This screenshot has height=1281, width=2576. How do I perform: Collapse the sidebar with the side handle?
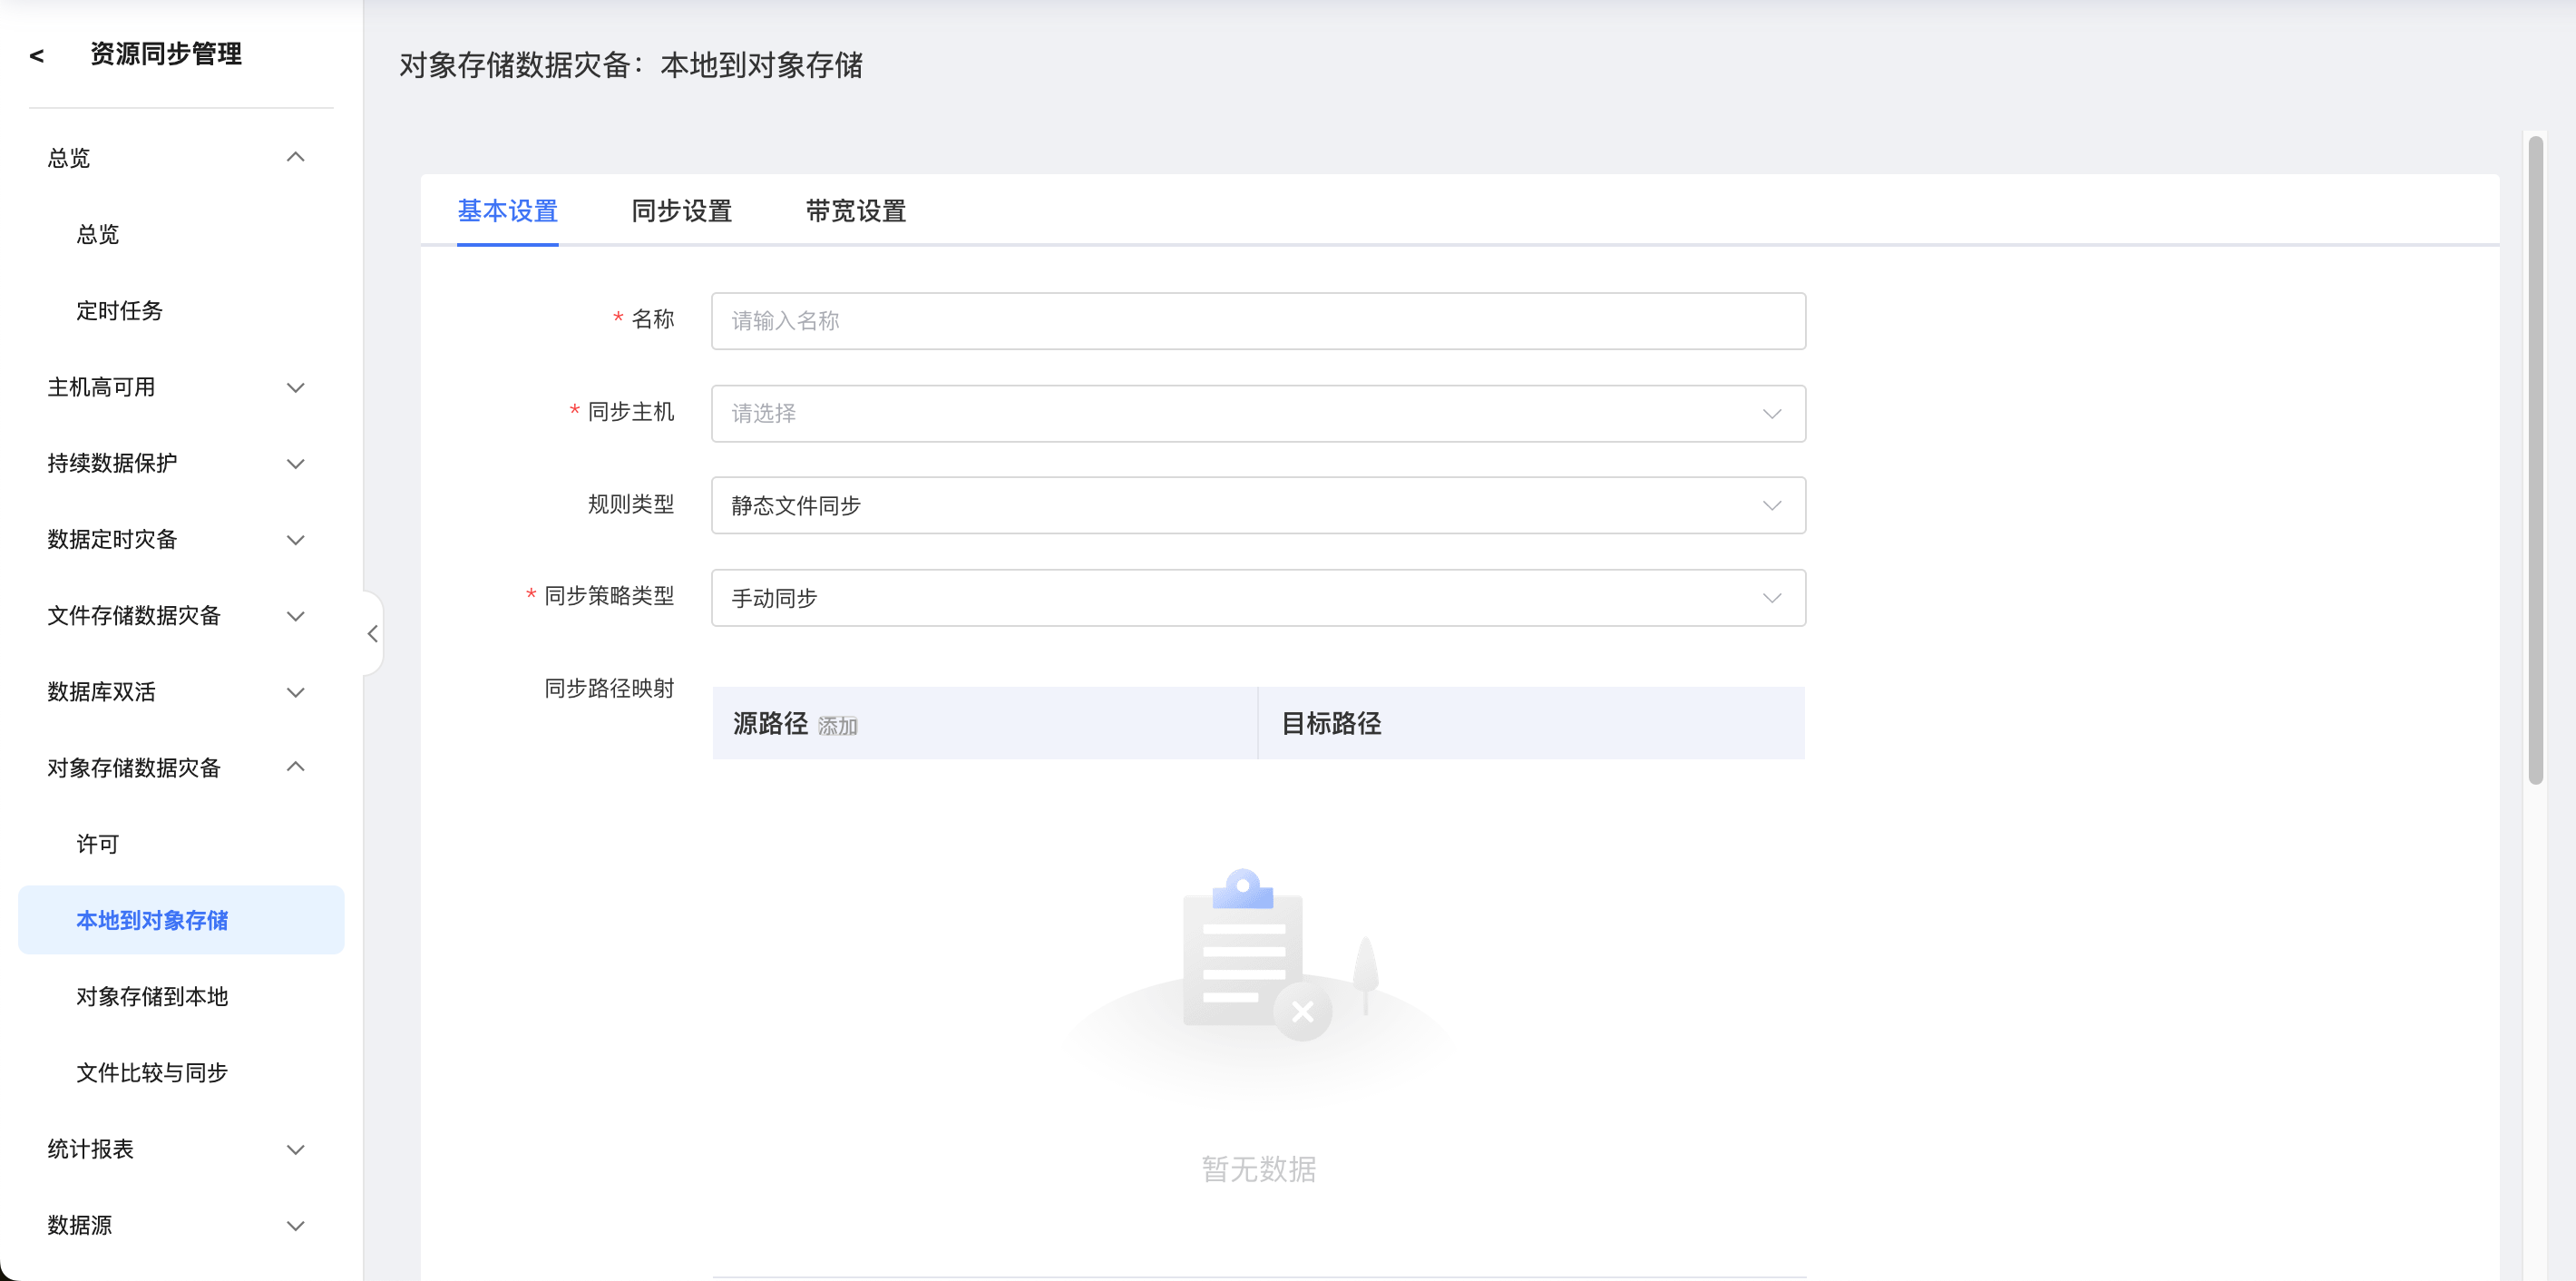coord(372,633)
